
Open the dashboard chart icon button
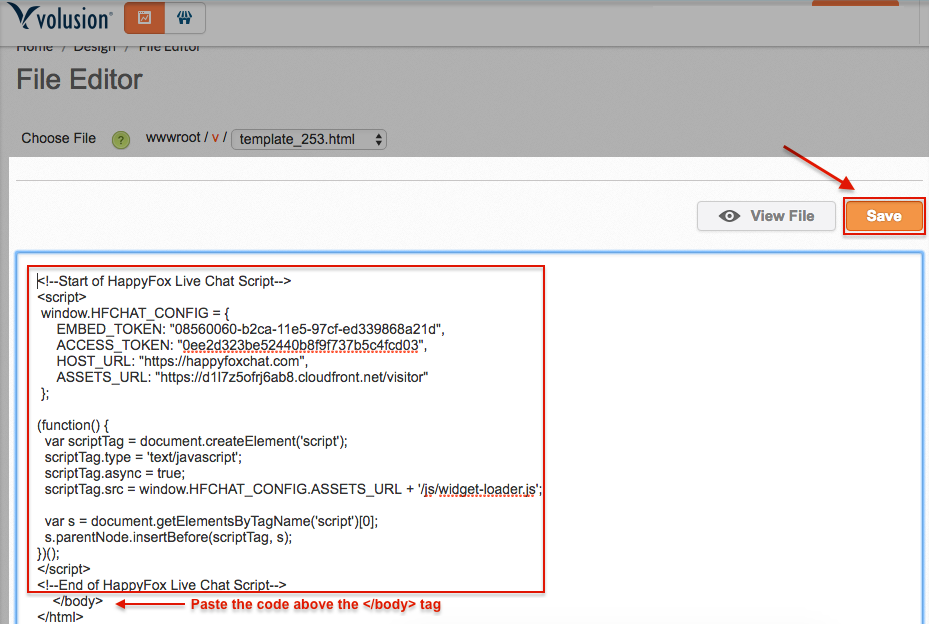tap(144, 18)
